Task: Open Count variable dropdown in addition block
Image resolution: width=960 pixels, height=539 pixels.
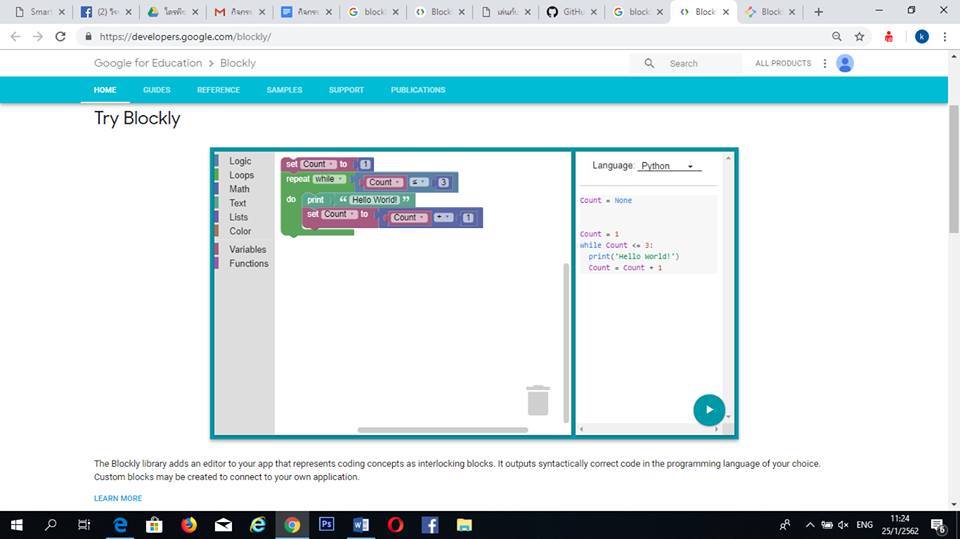Action: pos(408,217)
